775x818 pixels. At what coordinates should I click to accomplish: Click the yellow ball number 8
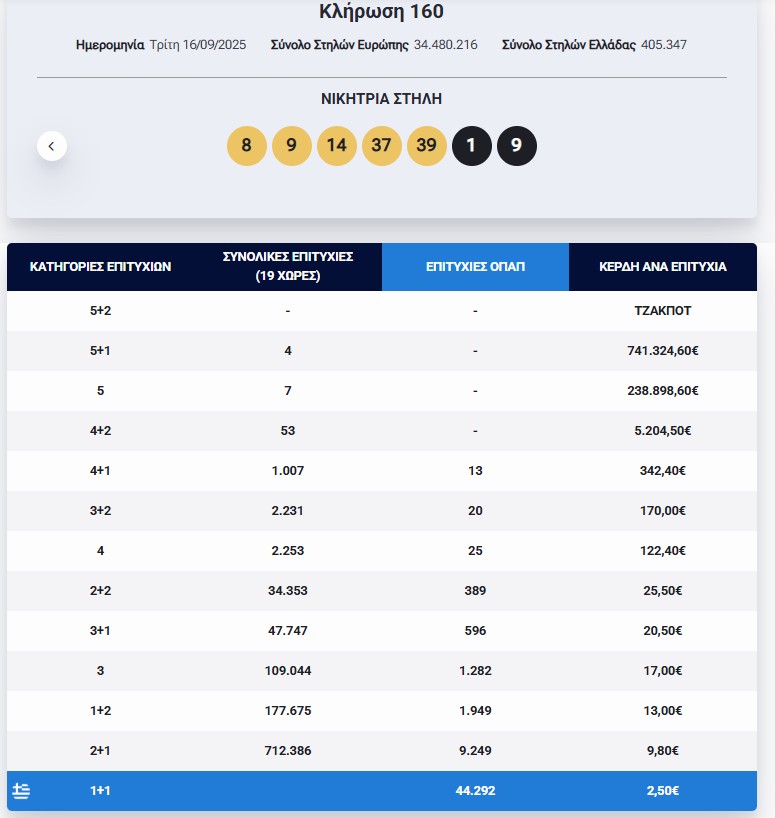[x=247, y=146]
